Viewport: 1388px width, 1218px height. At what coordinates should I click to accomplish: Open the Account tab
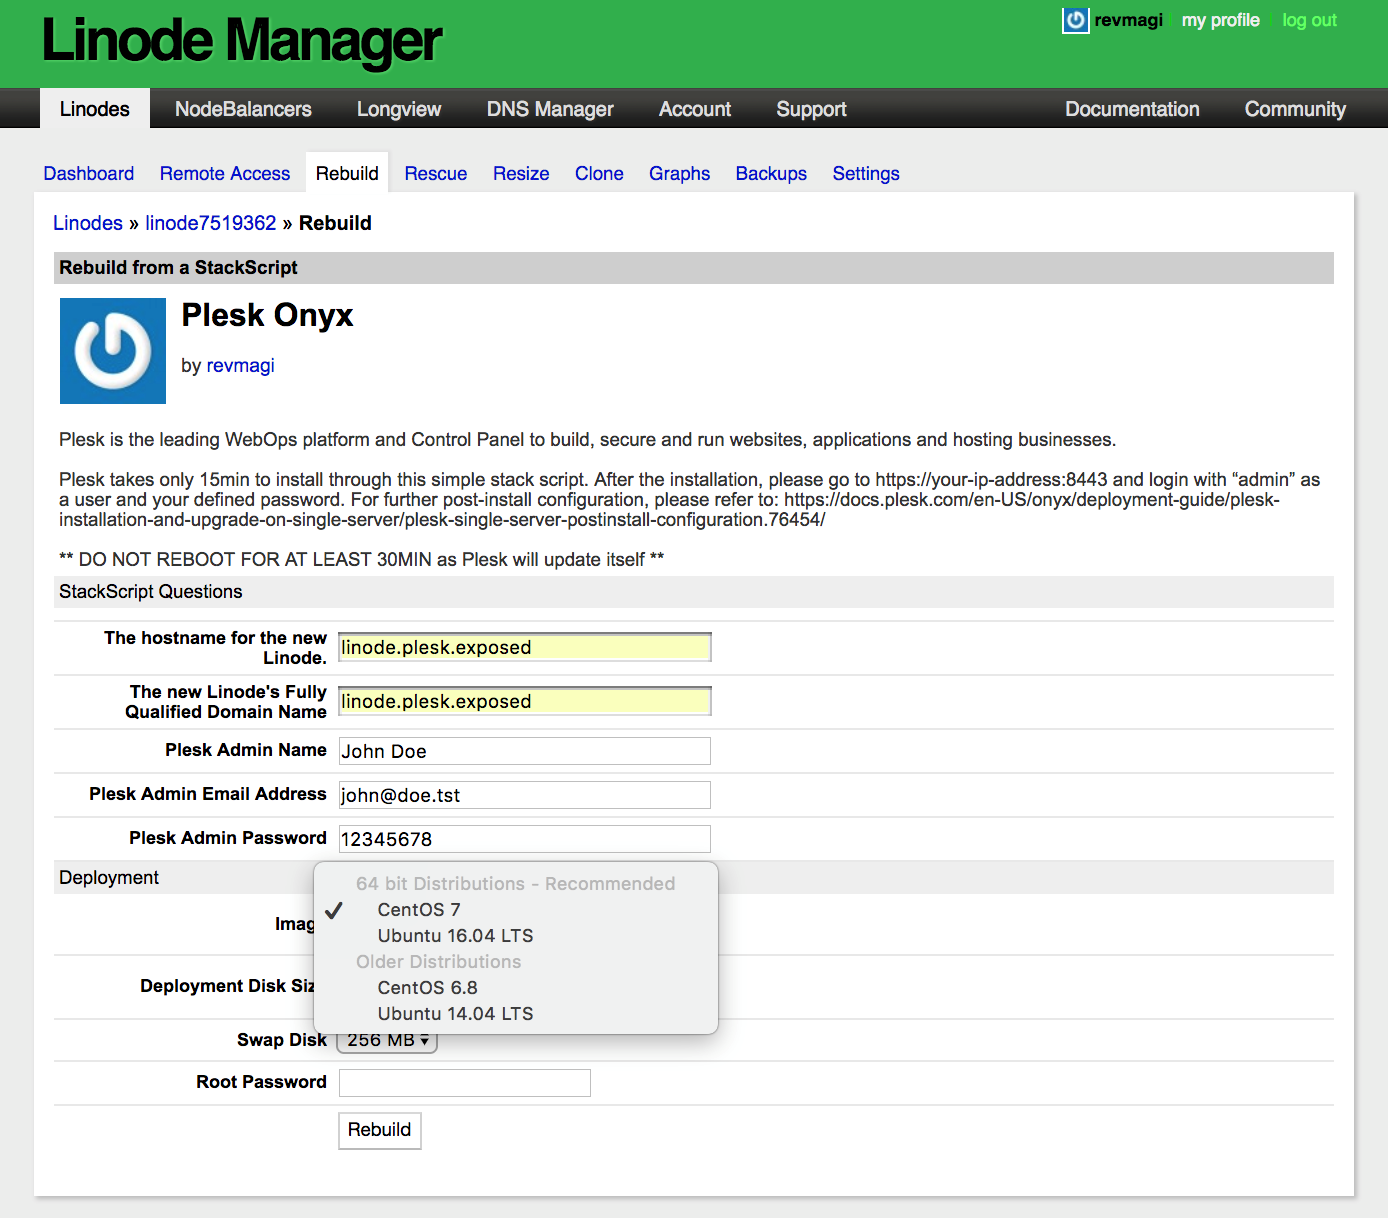[695, 109]
